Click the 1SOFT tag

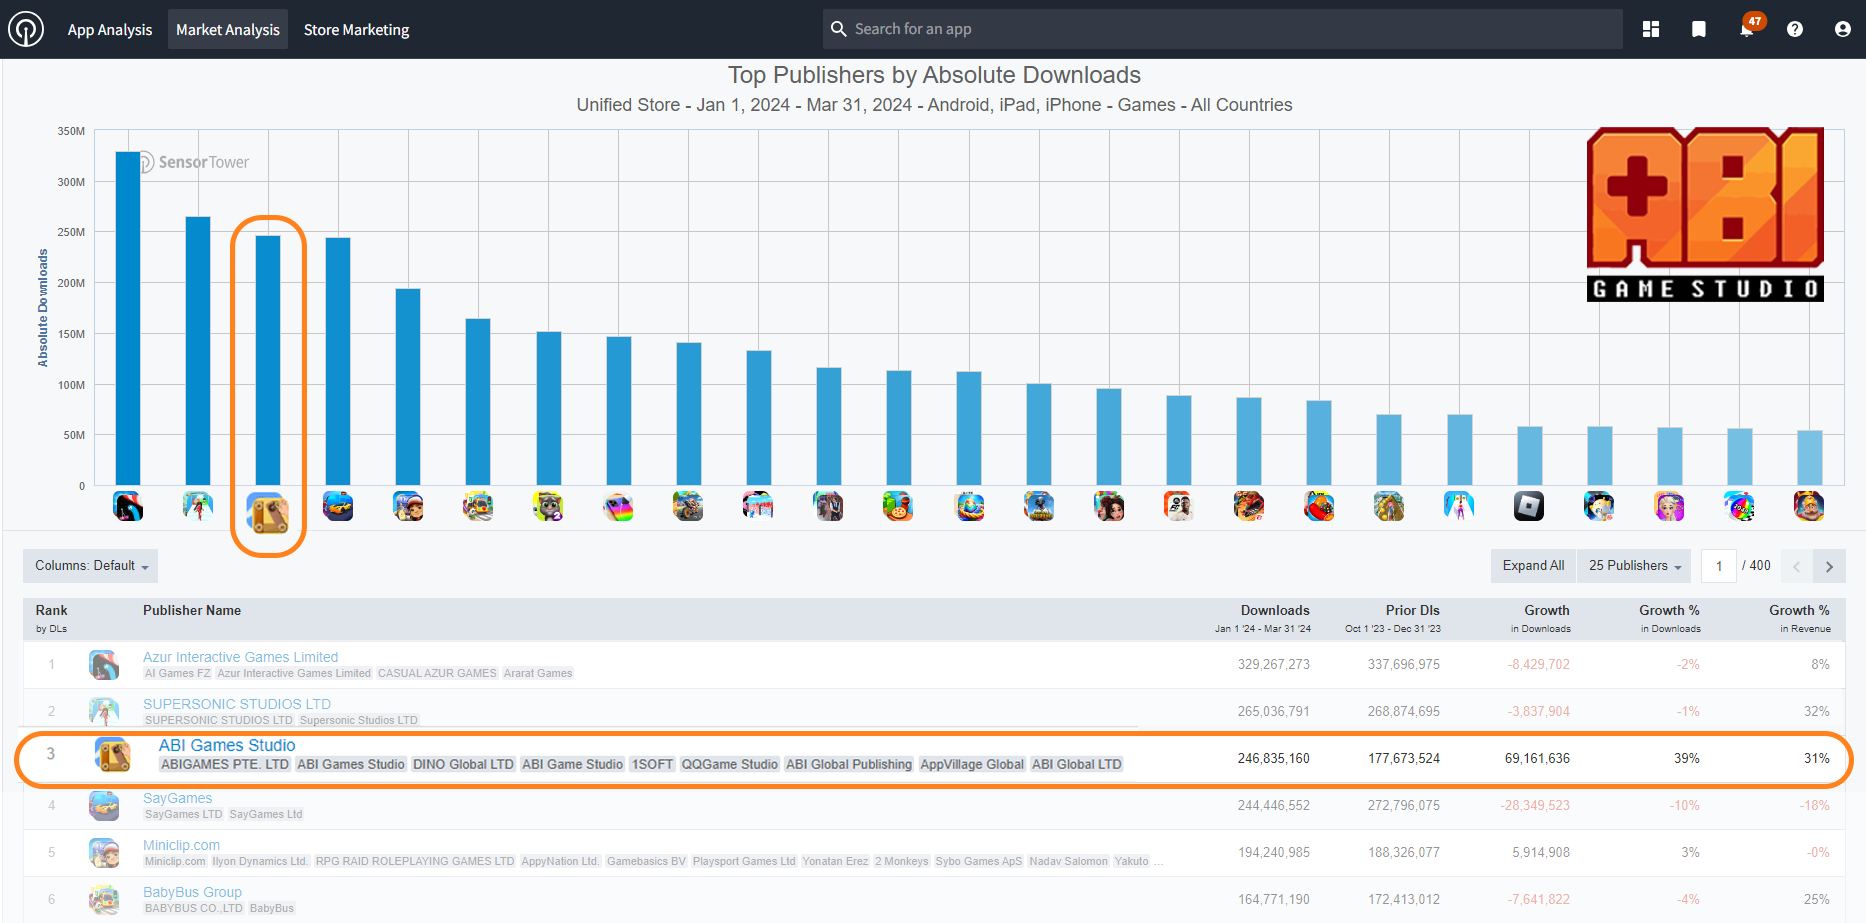tap(652, 764)
